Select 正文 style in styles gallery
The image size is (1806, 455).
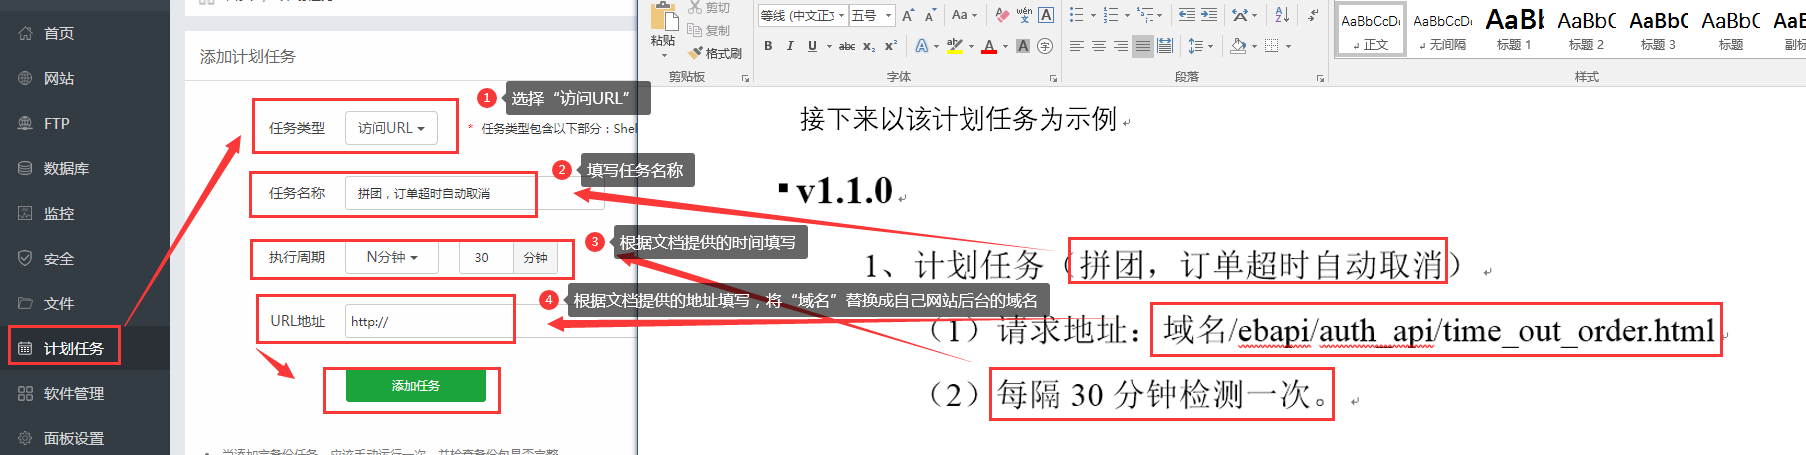(1371, 31)
